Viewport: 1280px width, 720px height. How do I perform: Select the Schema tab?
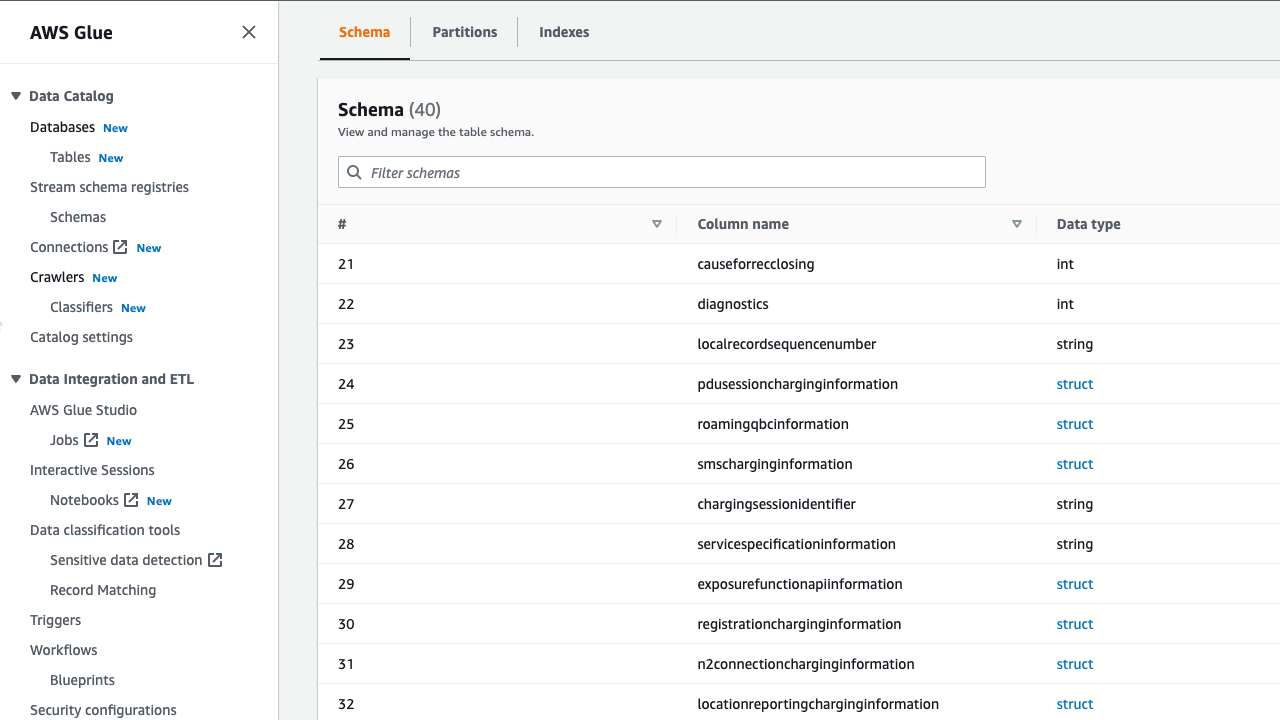coord(364,32)
